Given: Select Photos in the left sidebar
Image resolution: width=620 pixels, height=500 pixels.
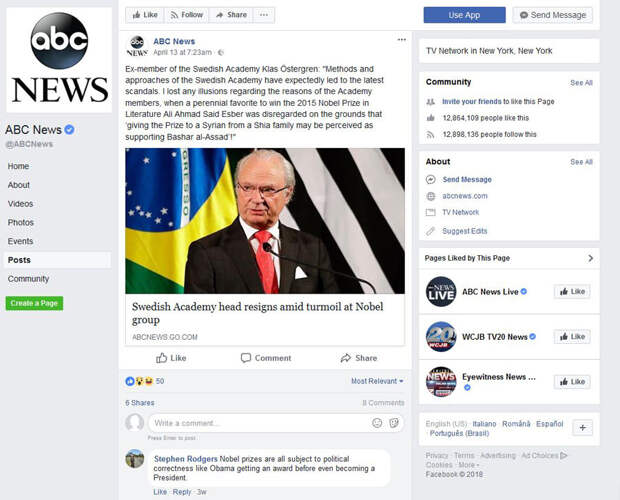Looking at the screenshot, I should 21,223.
